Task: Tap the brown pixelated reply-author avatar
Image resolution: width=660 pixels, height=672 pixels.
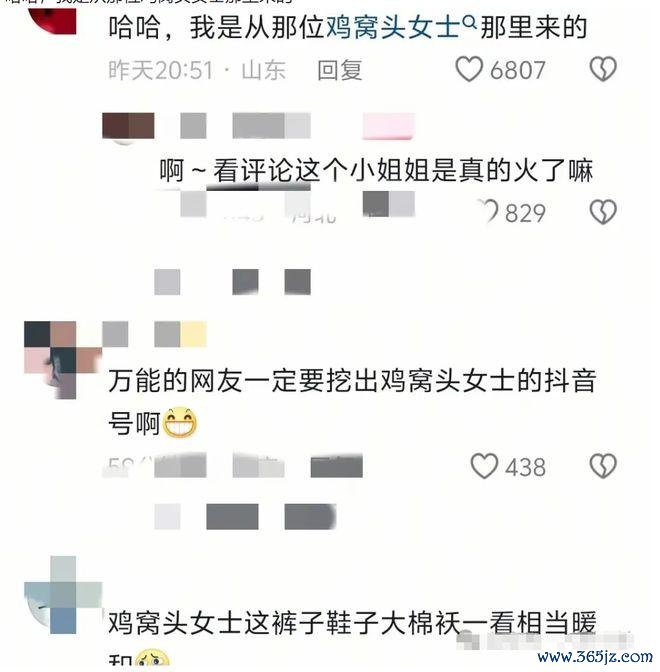Action: (x=128, y=126)
